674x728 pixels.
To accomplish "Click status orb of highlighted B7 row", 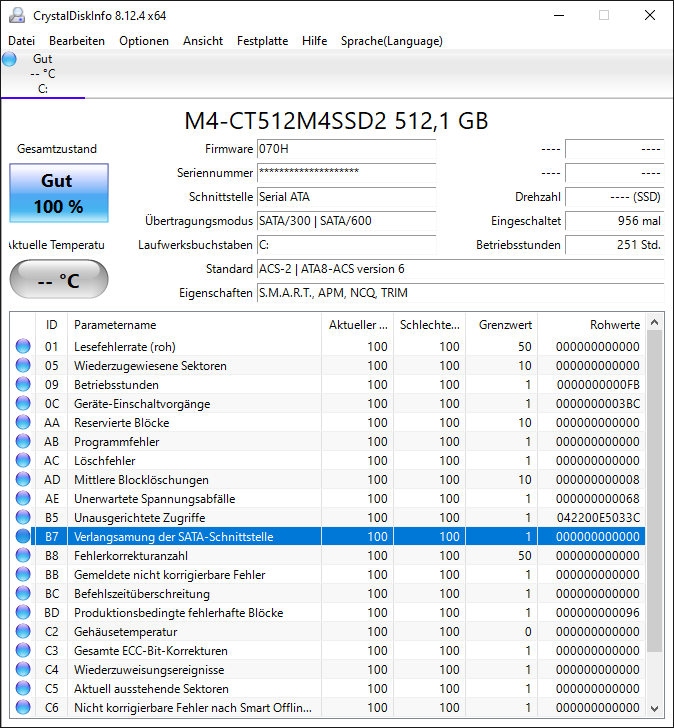I will click(23, 536).
